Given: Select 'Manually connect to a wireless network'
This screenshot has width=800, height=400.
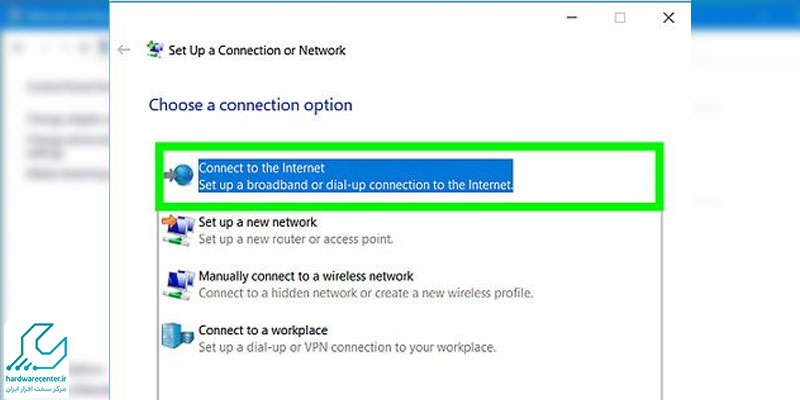Looking at the screenshot, I should point(306,277).
